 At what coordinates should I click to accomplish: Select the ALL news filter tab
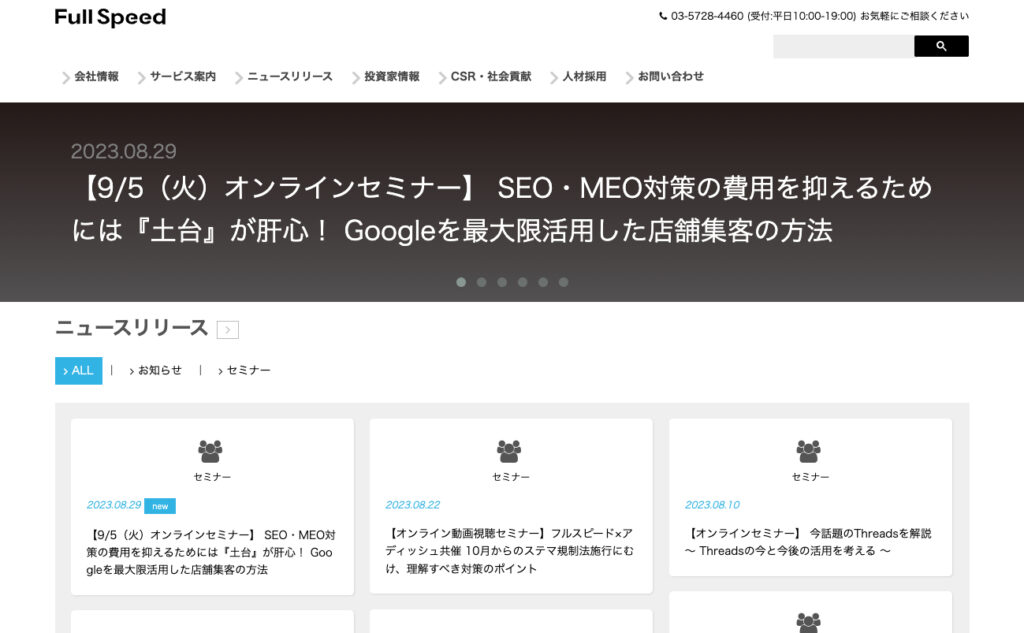78,371
